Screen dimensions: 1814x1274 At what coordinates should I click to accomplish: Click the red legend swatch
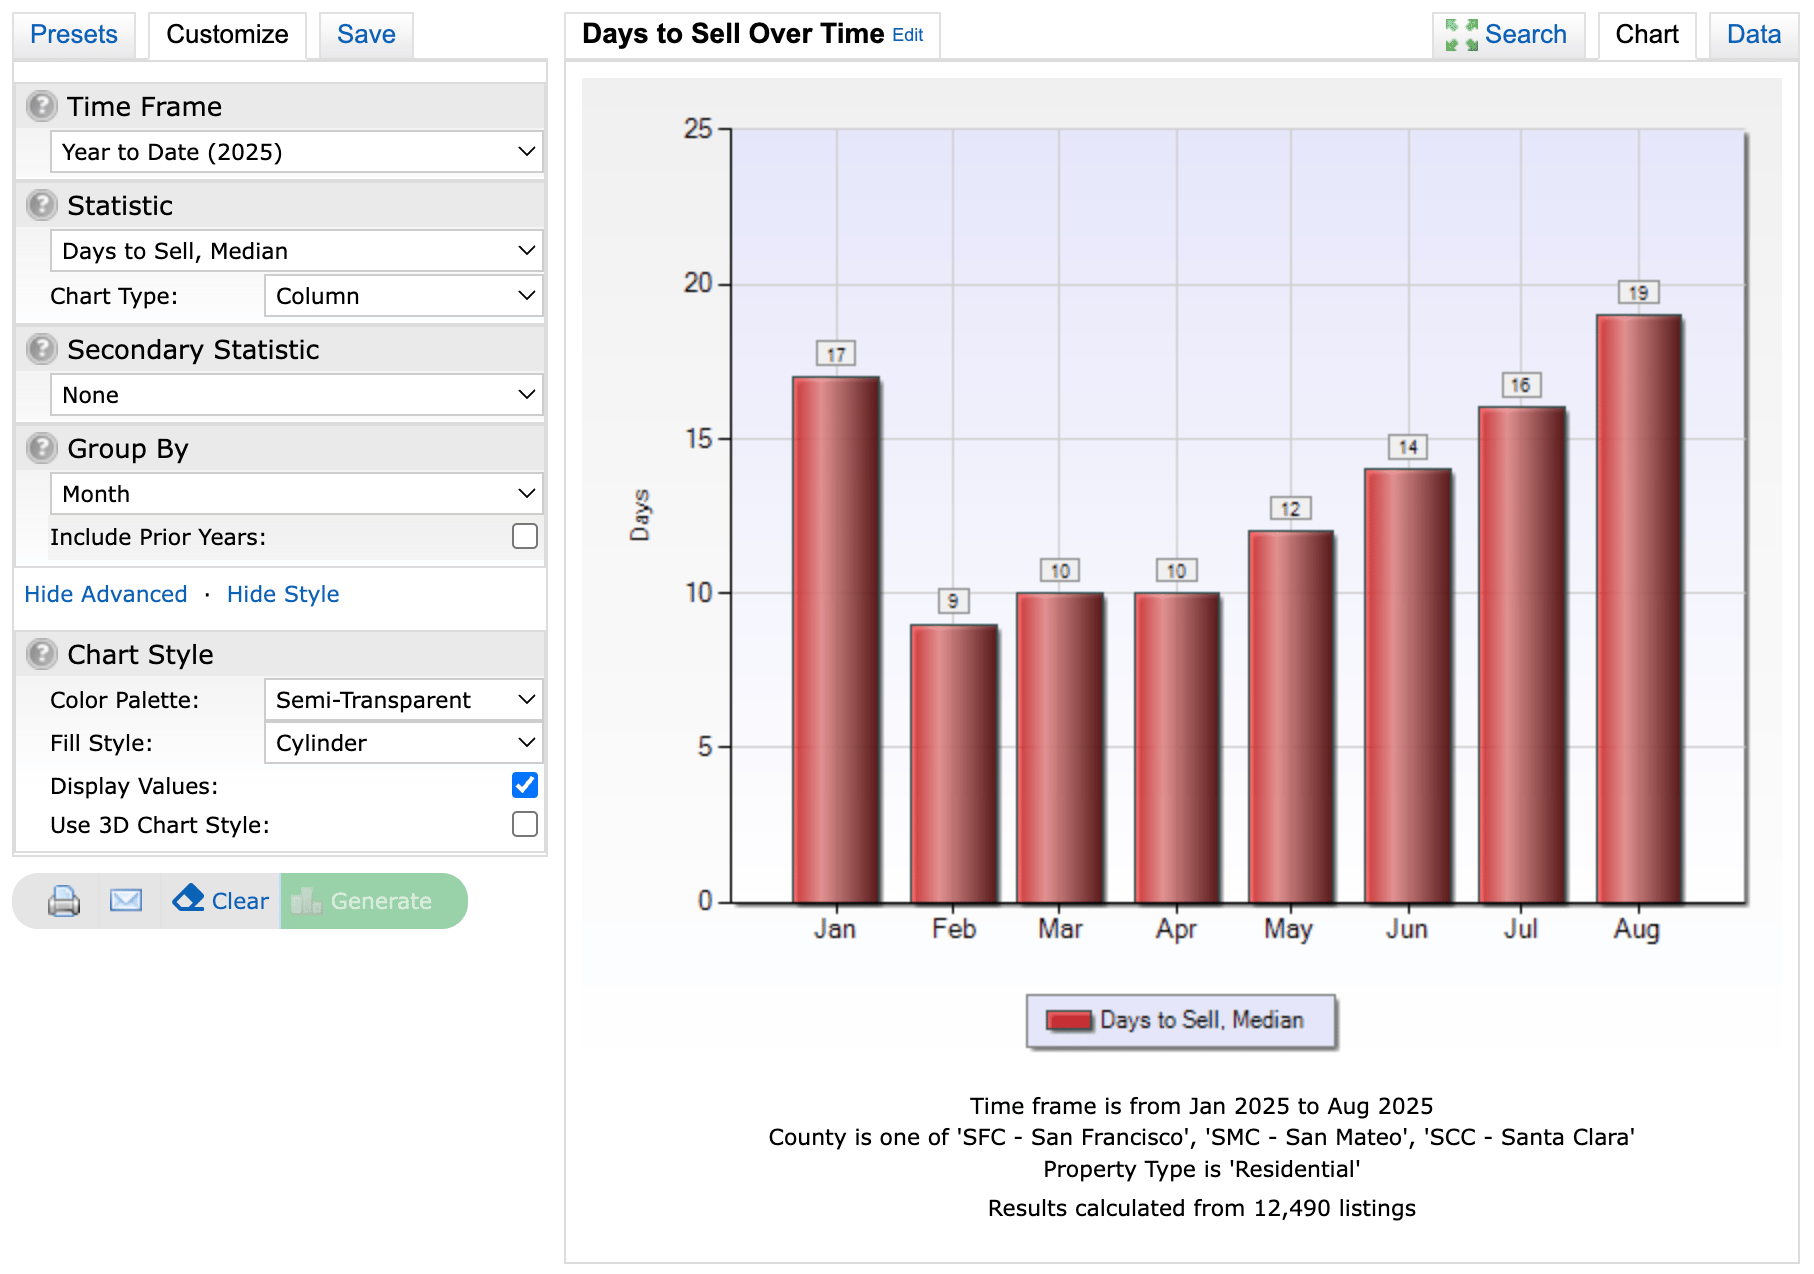1069,1020
